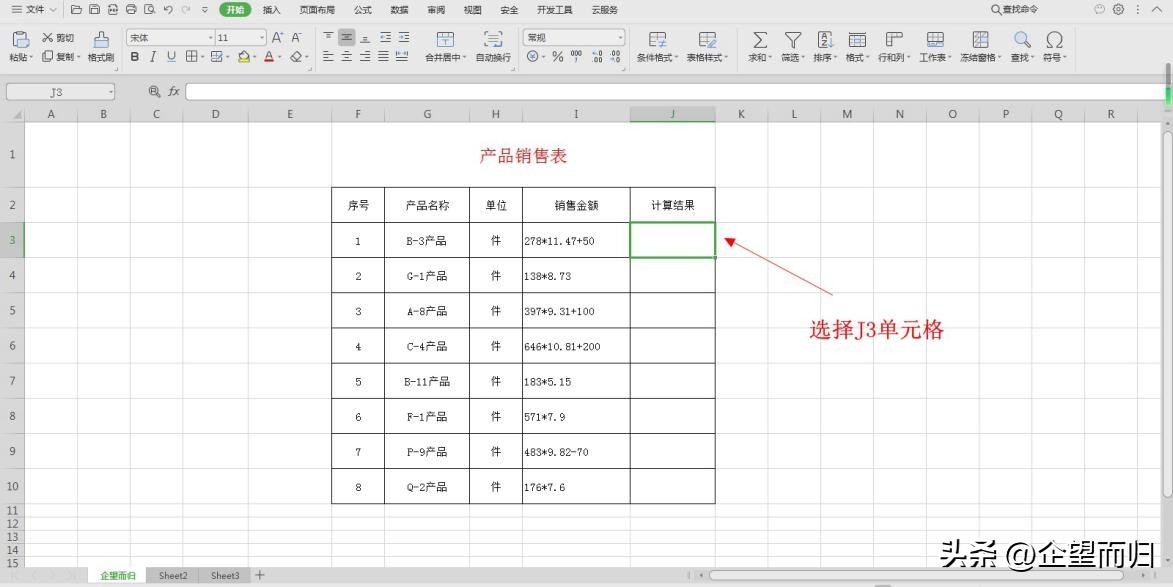This screenshot has width=1173, height=587.
Task: Undo the last action
Action: click(x=168, y=10)
